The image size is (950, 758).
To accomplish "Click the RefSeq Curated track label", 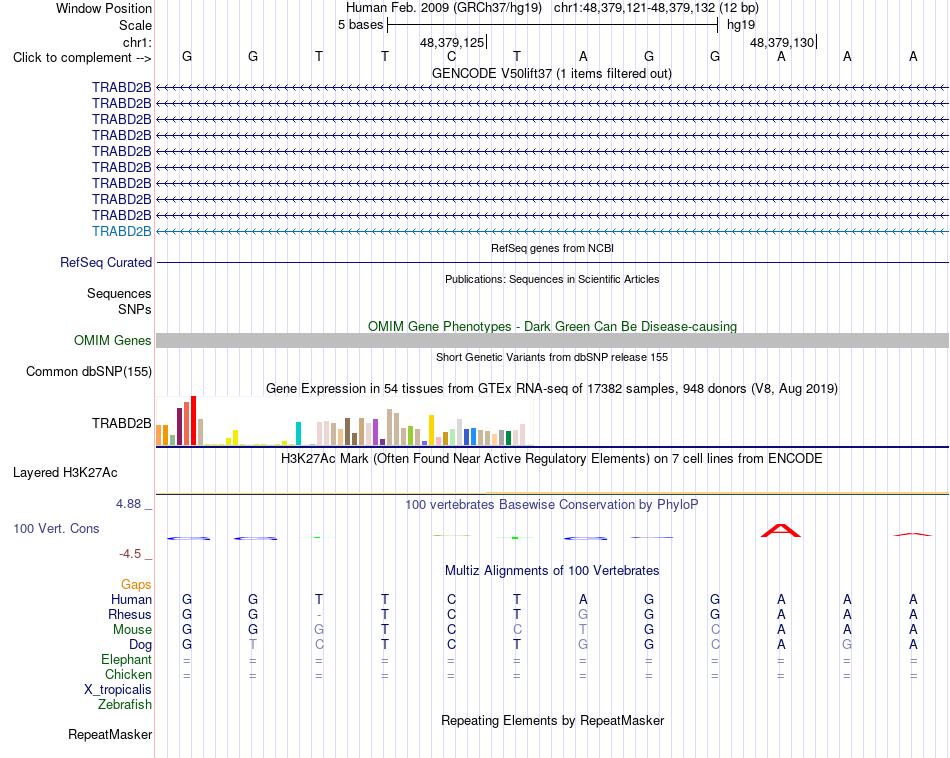I will (x=106, y=262).
